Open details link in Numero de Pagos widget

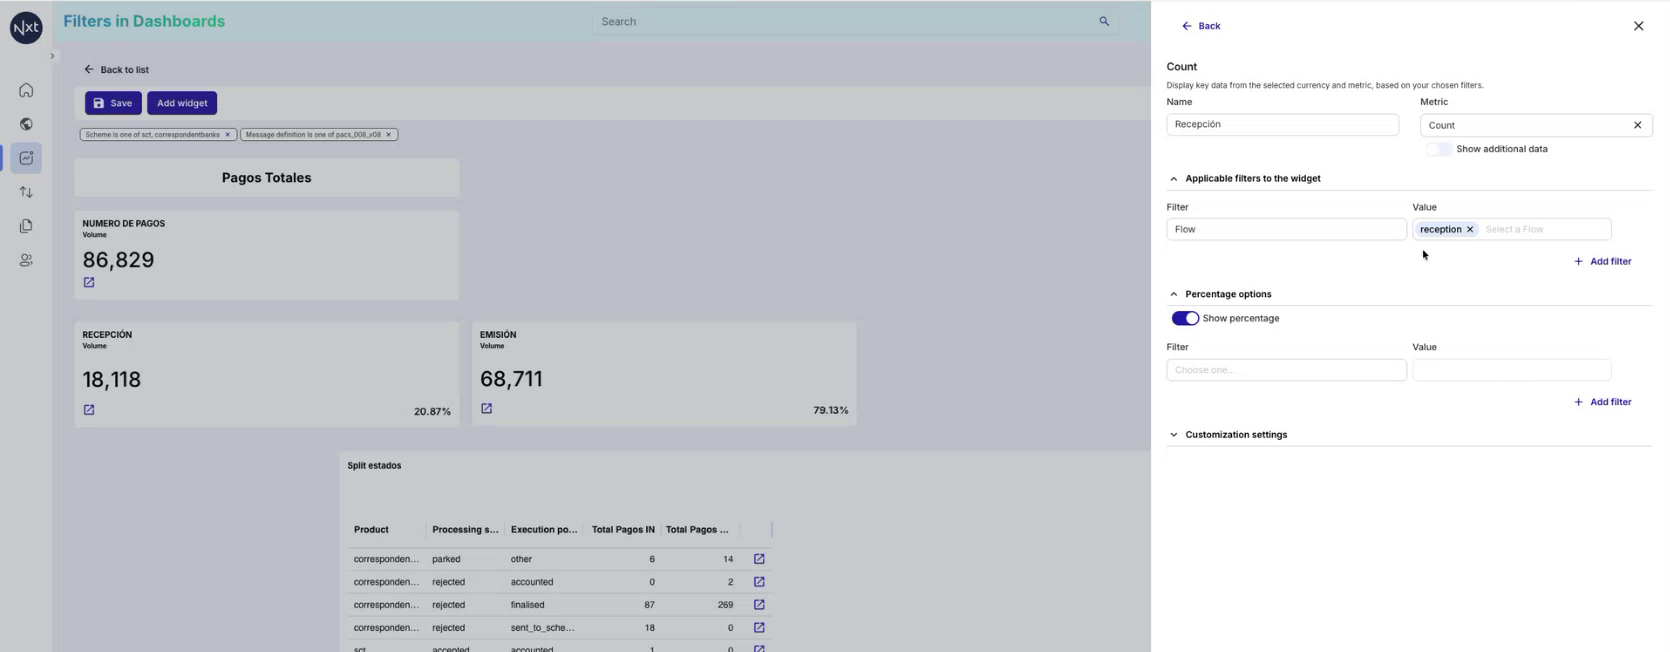(89, 283)
